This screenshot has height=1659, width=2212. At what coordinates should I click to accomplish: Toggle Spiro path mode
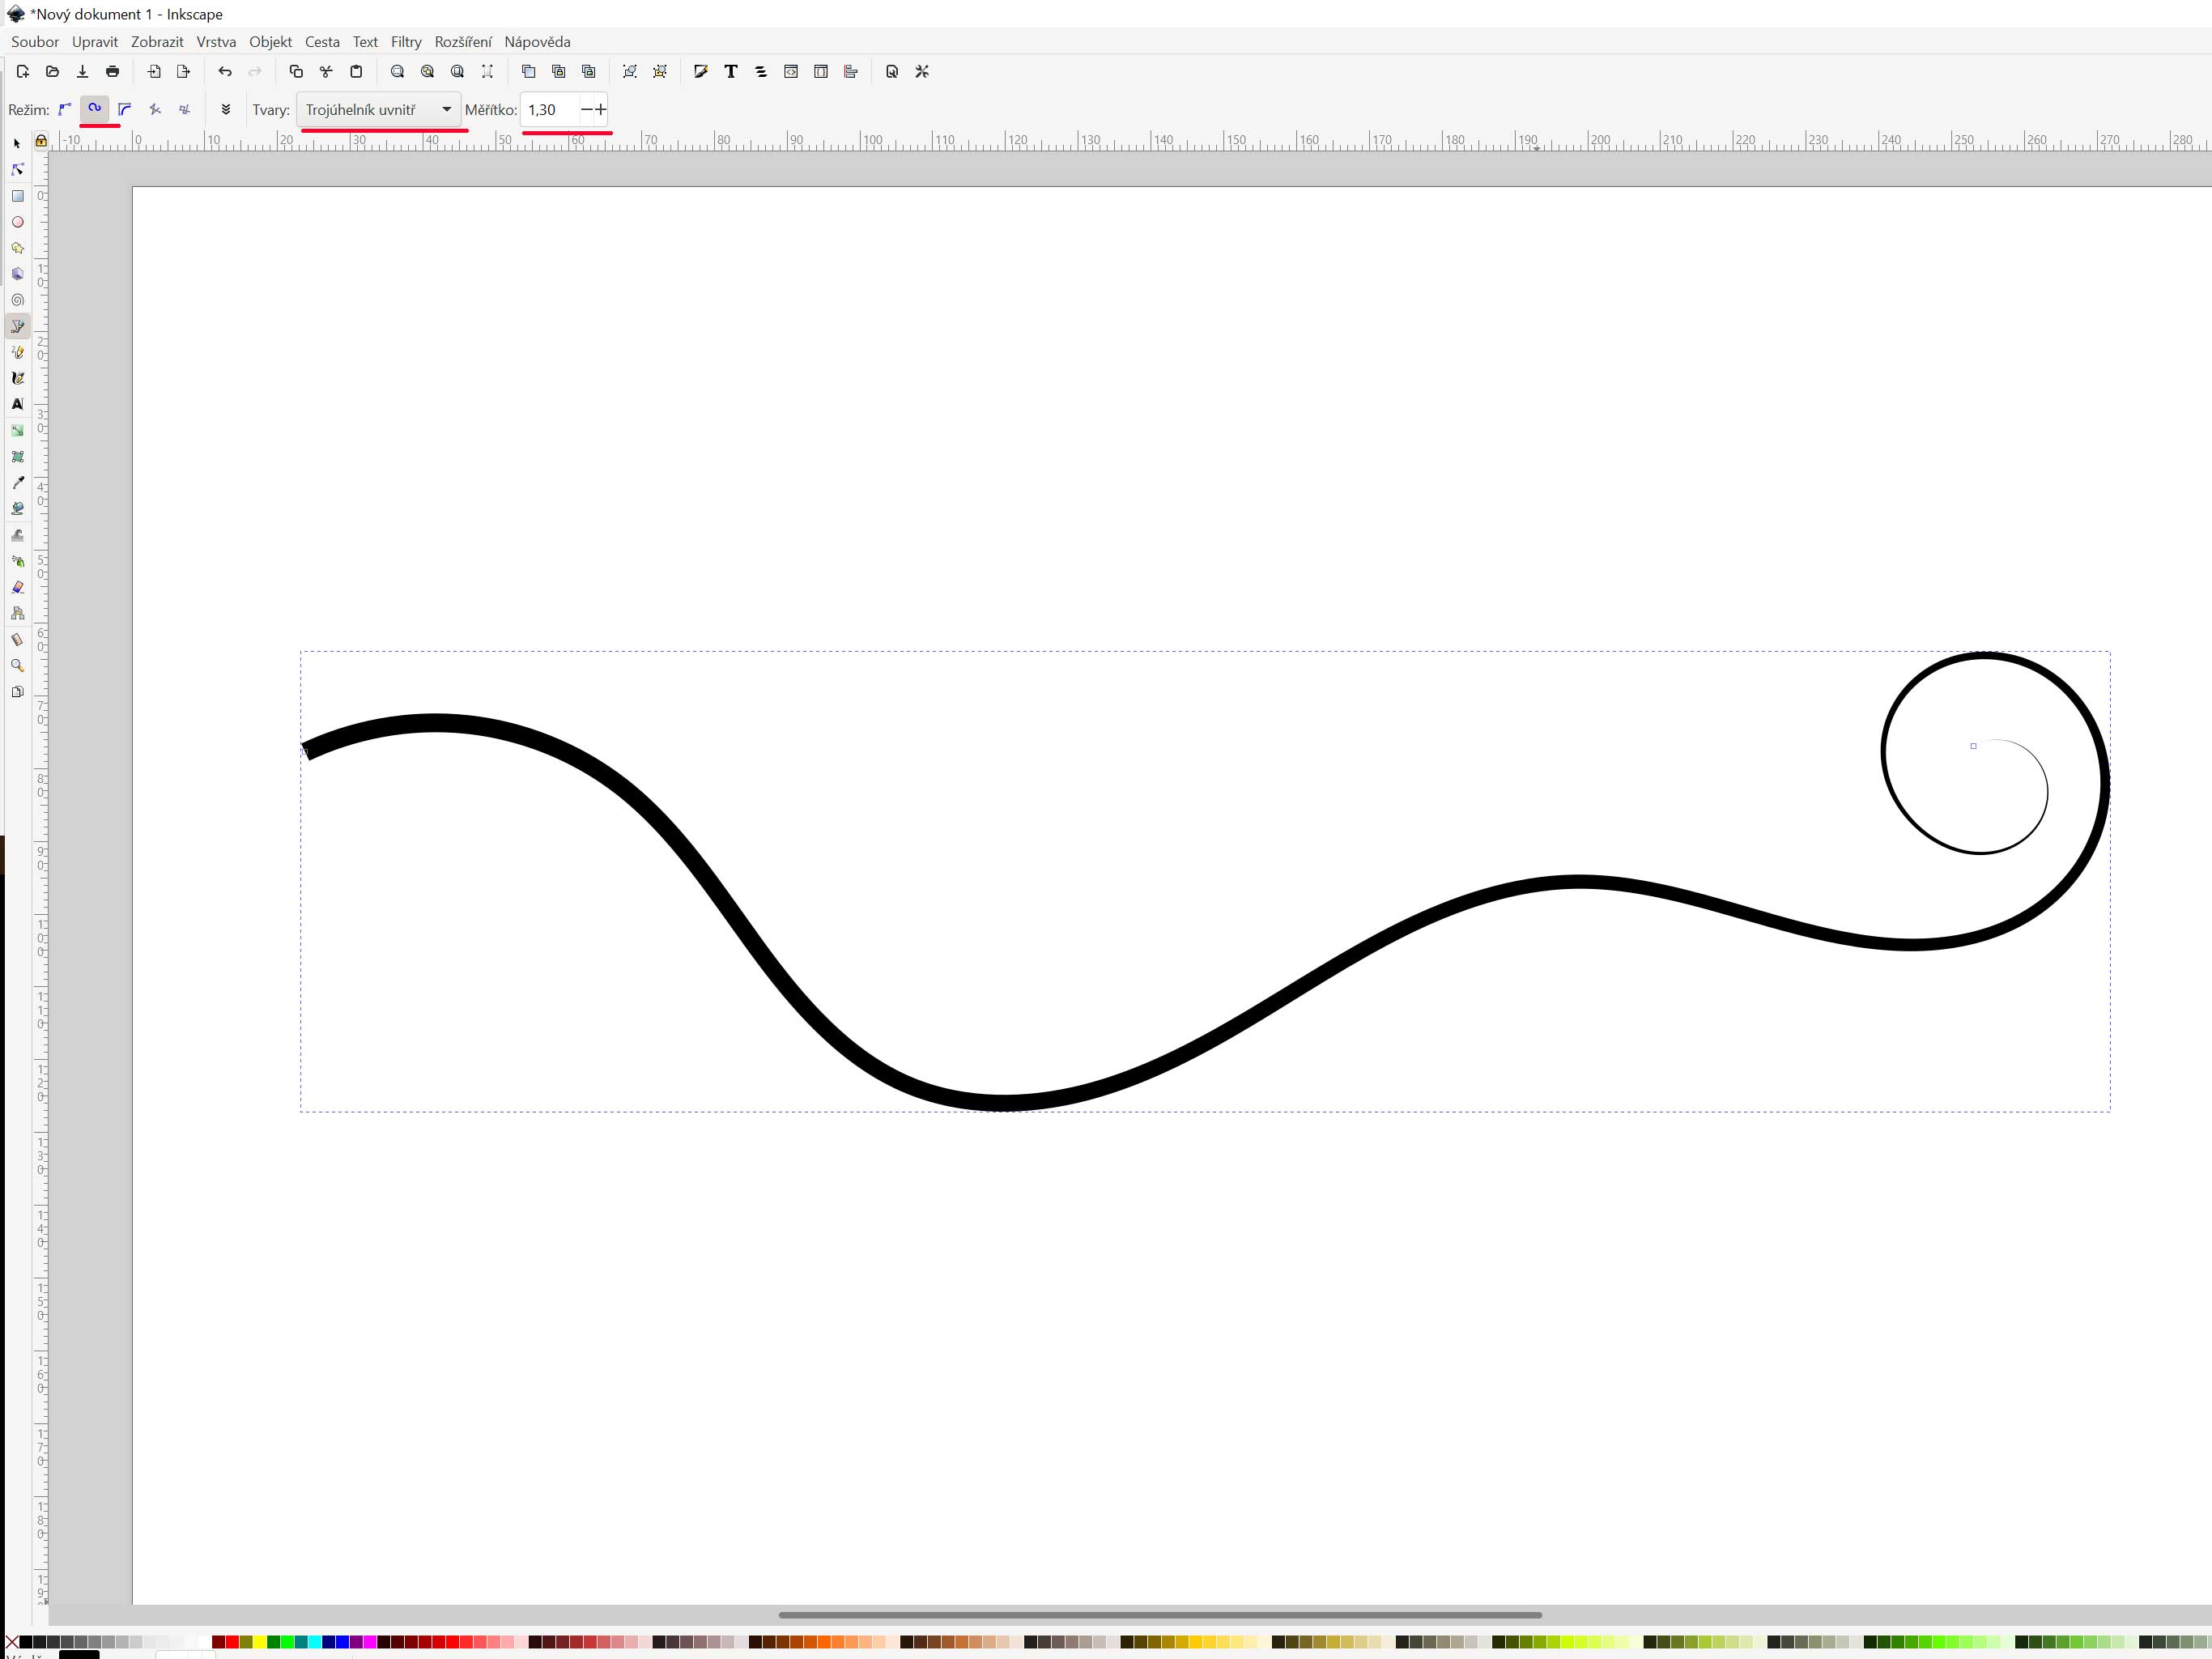[x=95, y=109]
